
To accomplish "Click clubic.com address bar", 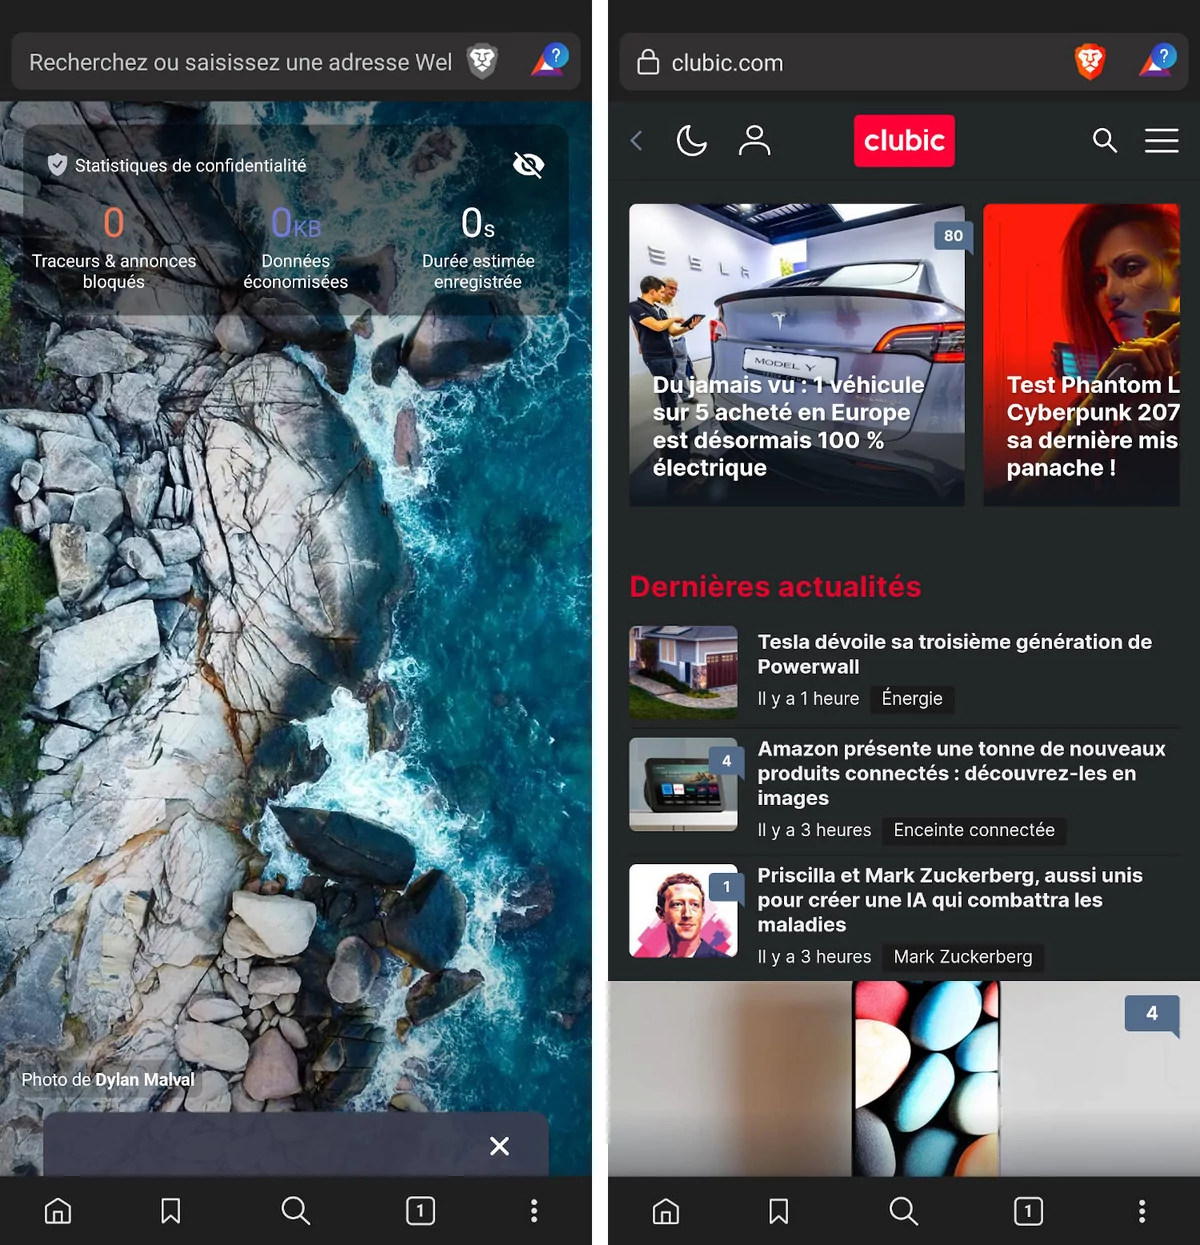I will click(903, 62).
